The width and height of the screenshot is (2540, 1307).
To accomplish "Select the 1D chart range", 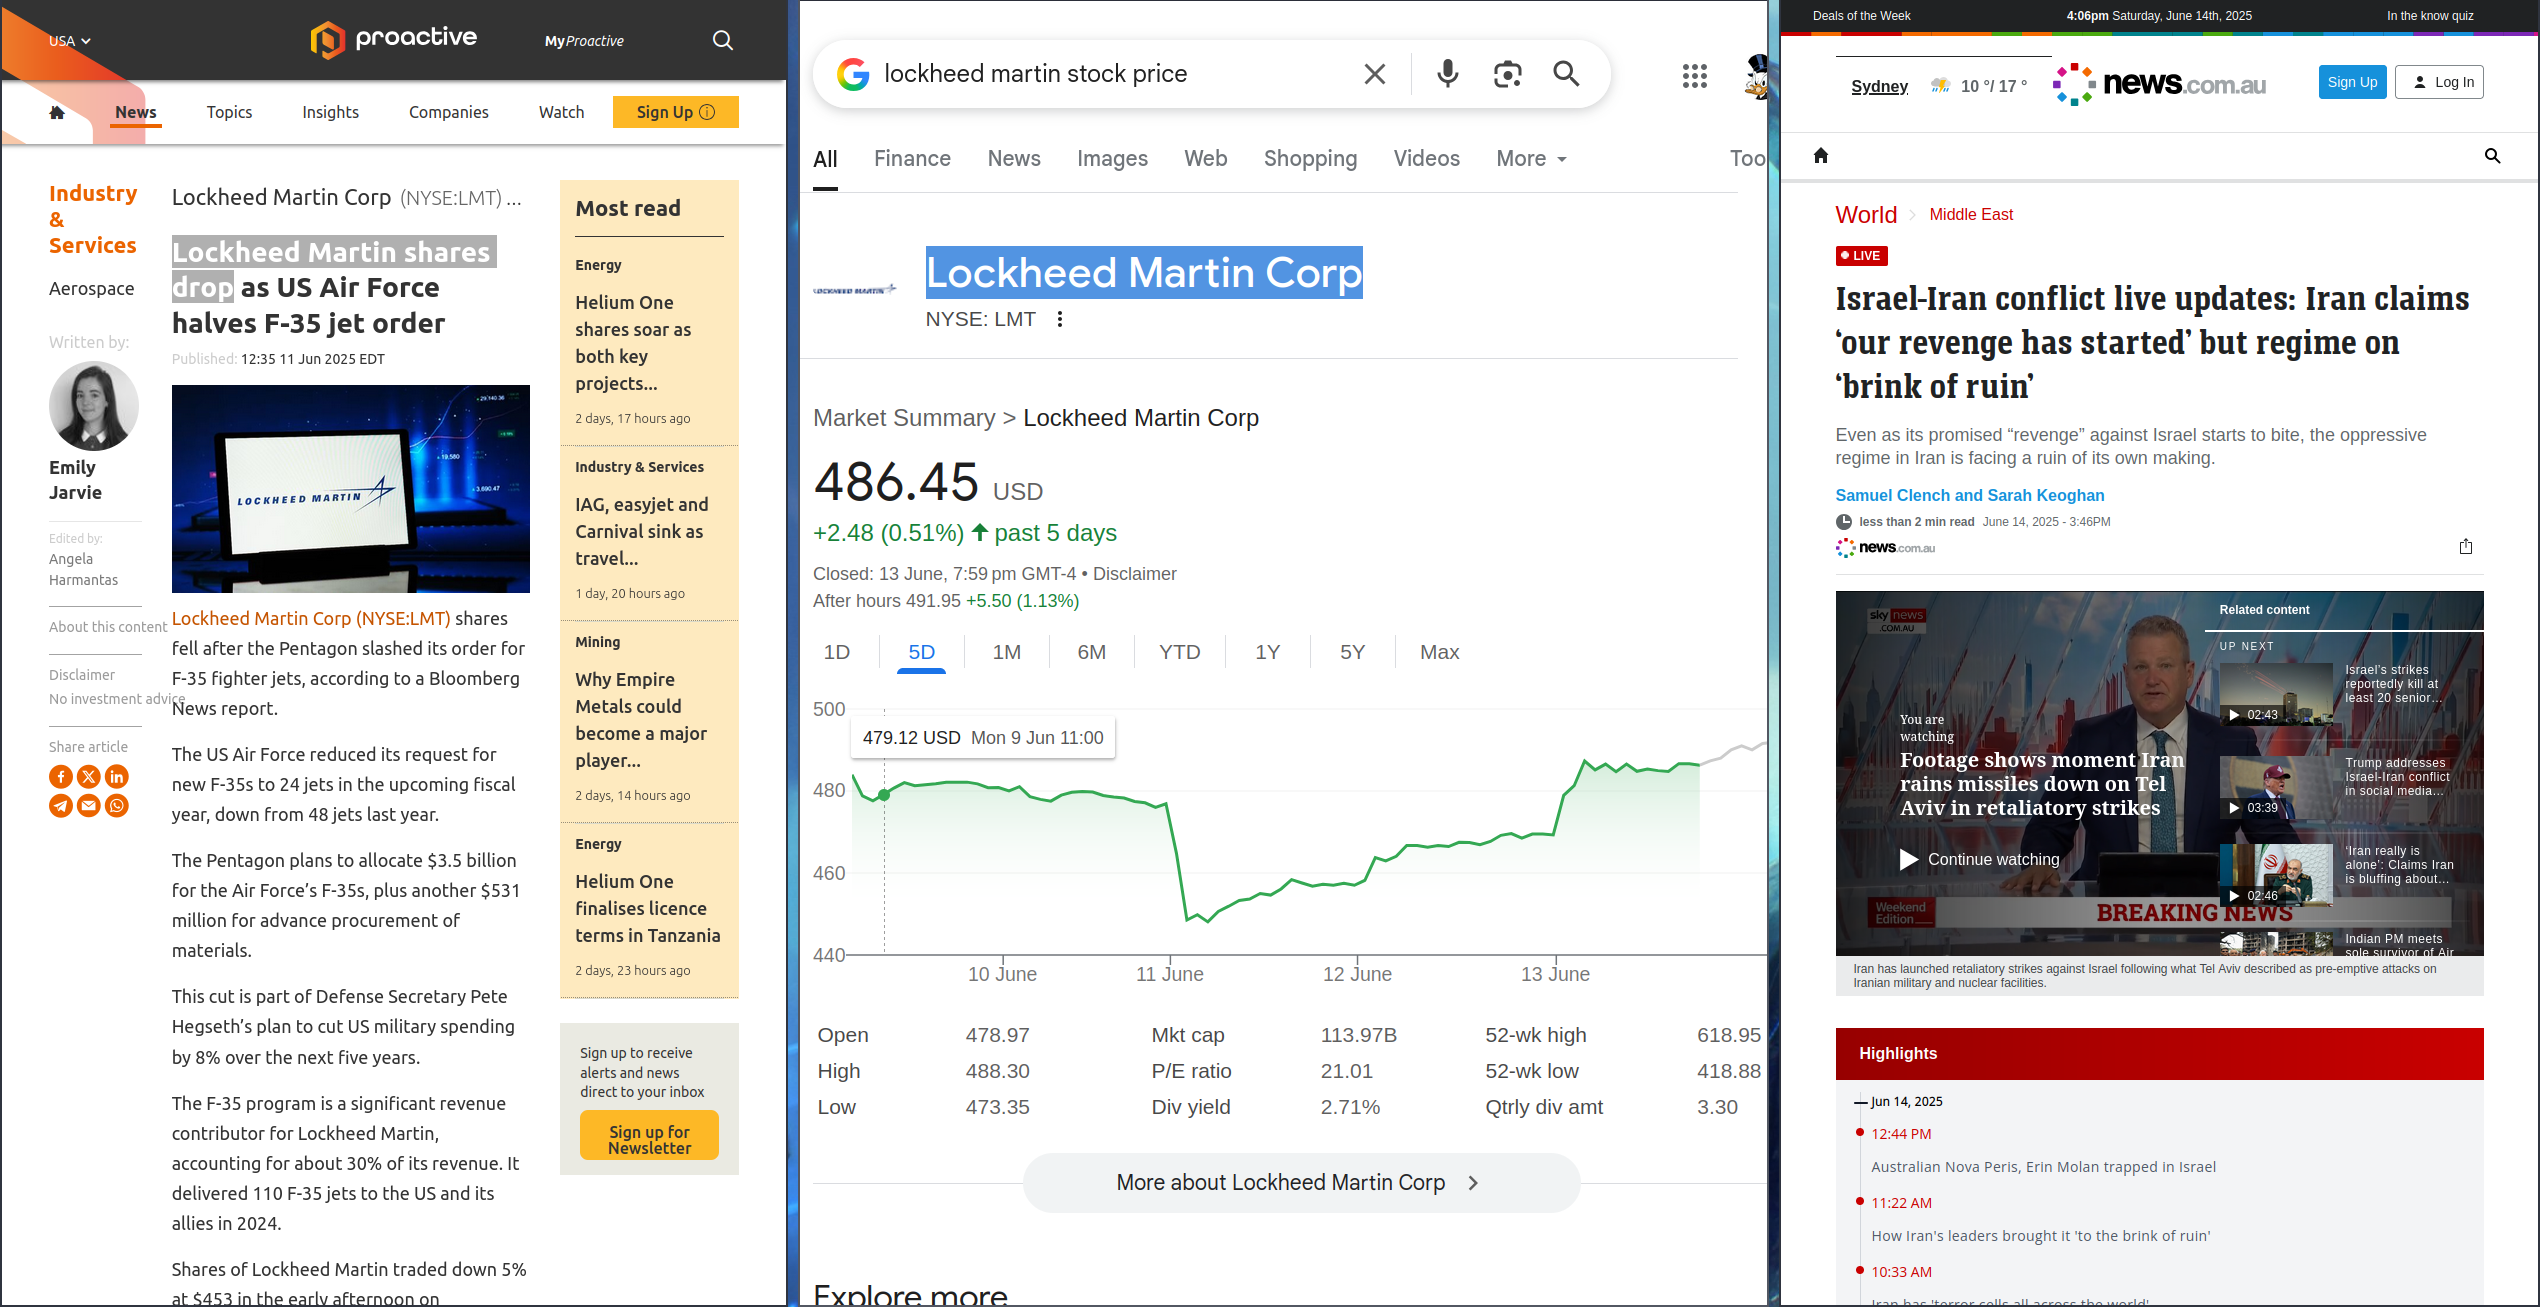I will 836,652.
